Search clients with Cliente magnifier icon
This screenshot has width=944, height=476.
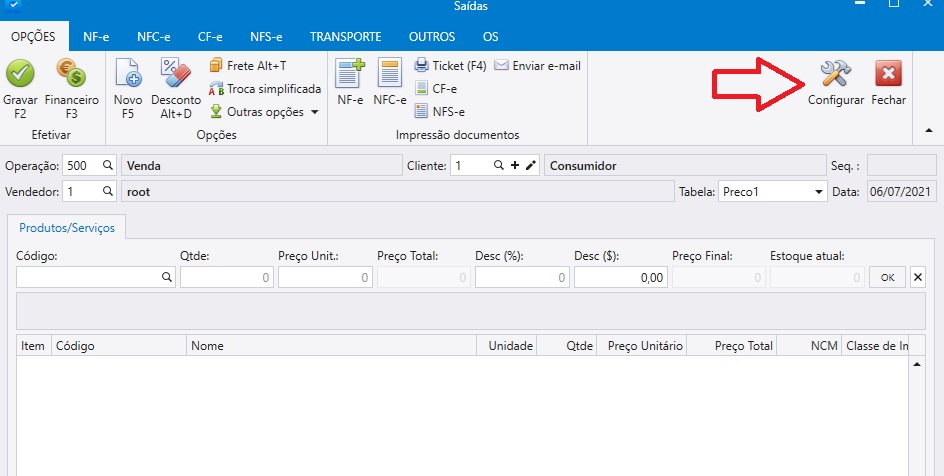point(498,165)
